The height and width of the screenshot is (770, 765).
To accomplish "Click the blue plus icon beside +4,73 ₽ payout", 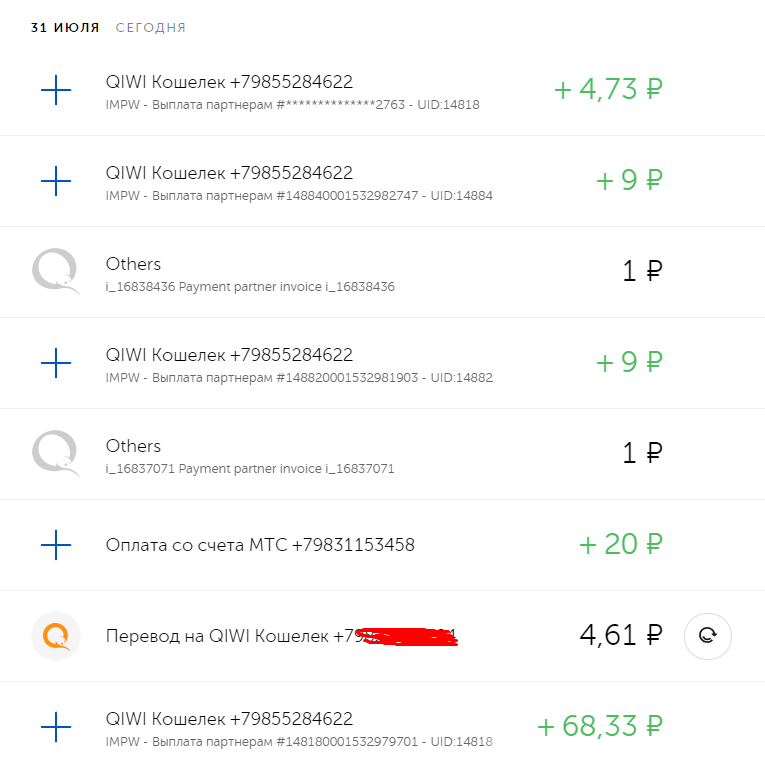I will click(x=56, y=91).
